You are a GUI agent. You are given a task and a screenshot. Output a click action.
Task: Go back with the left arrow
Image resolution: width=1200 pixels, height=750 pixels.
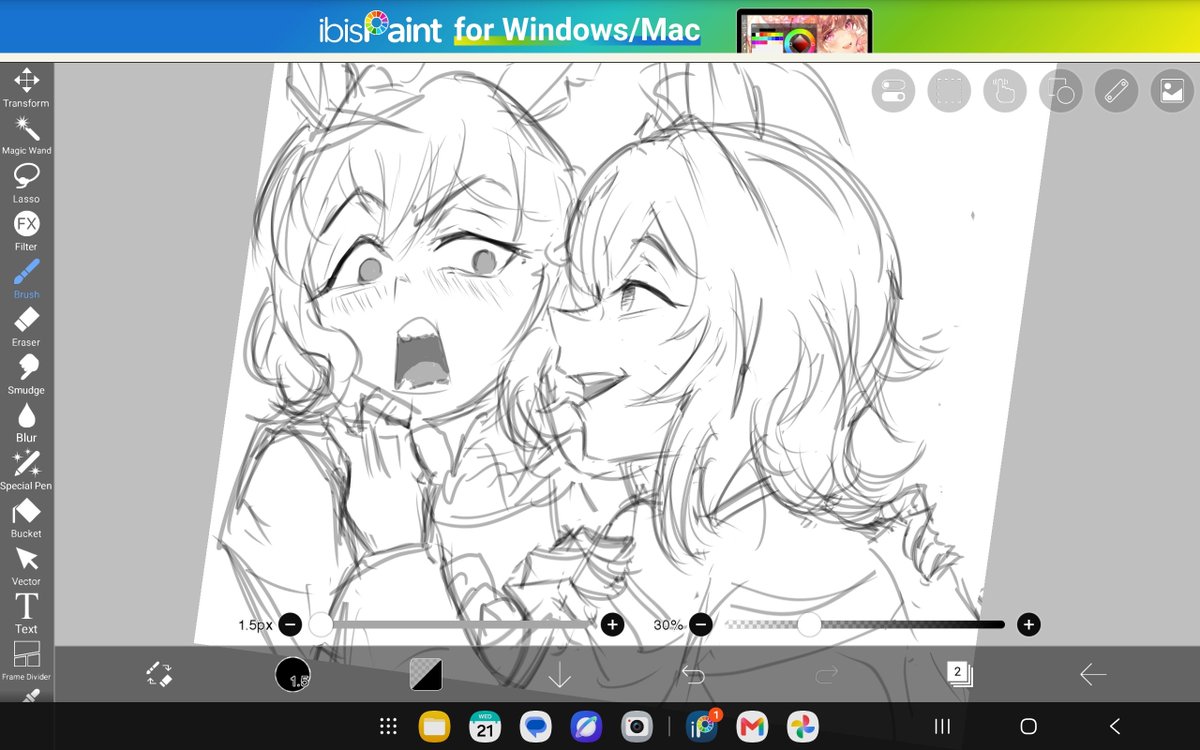click(1093, 675)
